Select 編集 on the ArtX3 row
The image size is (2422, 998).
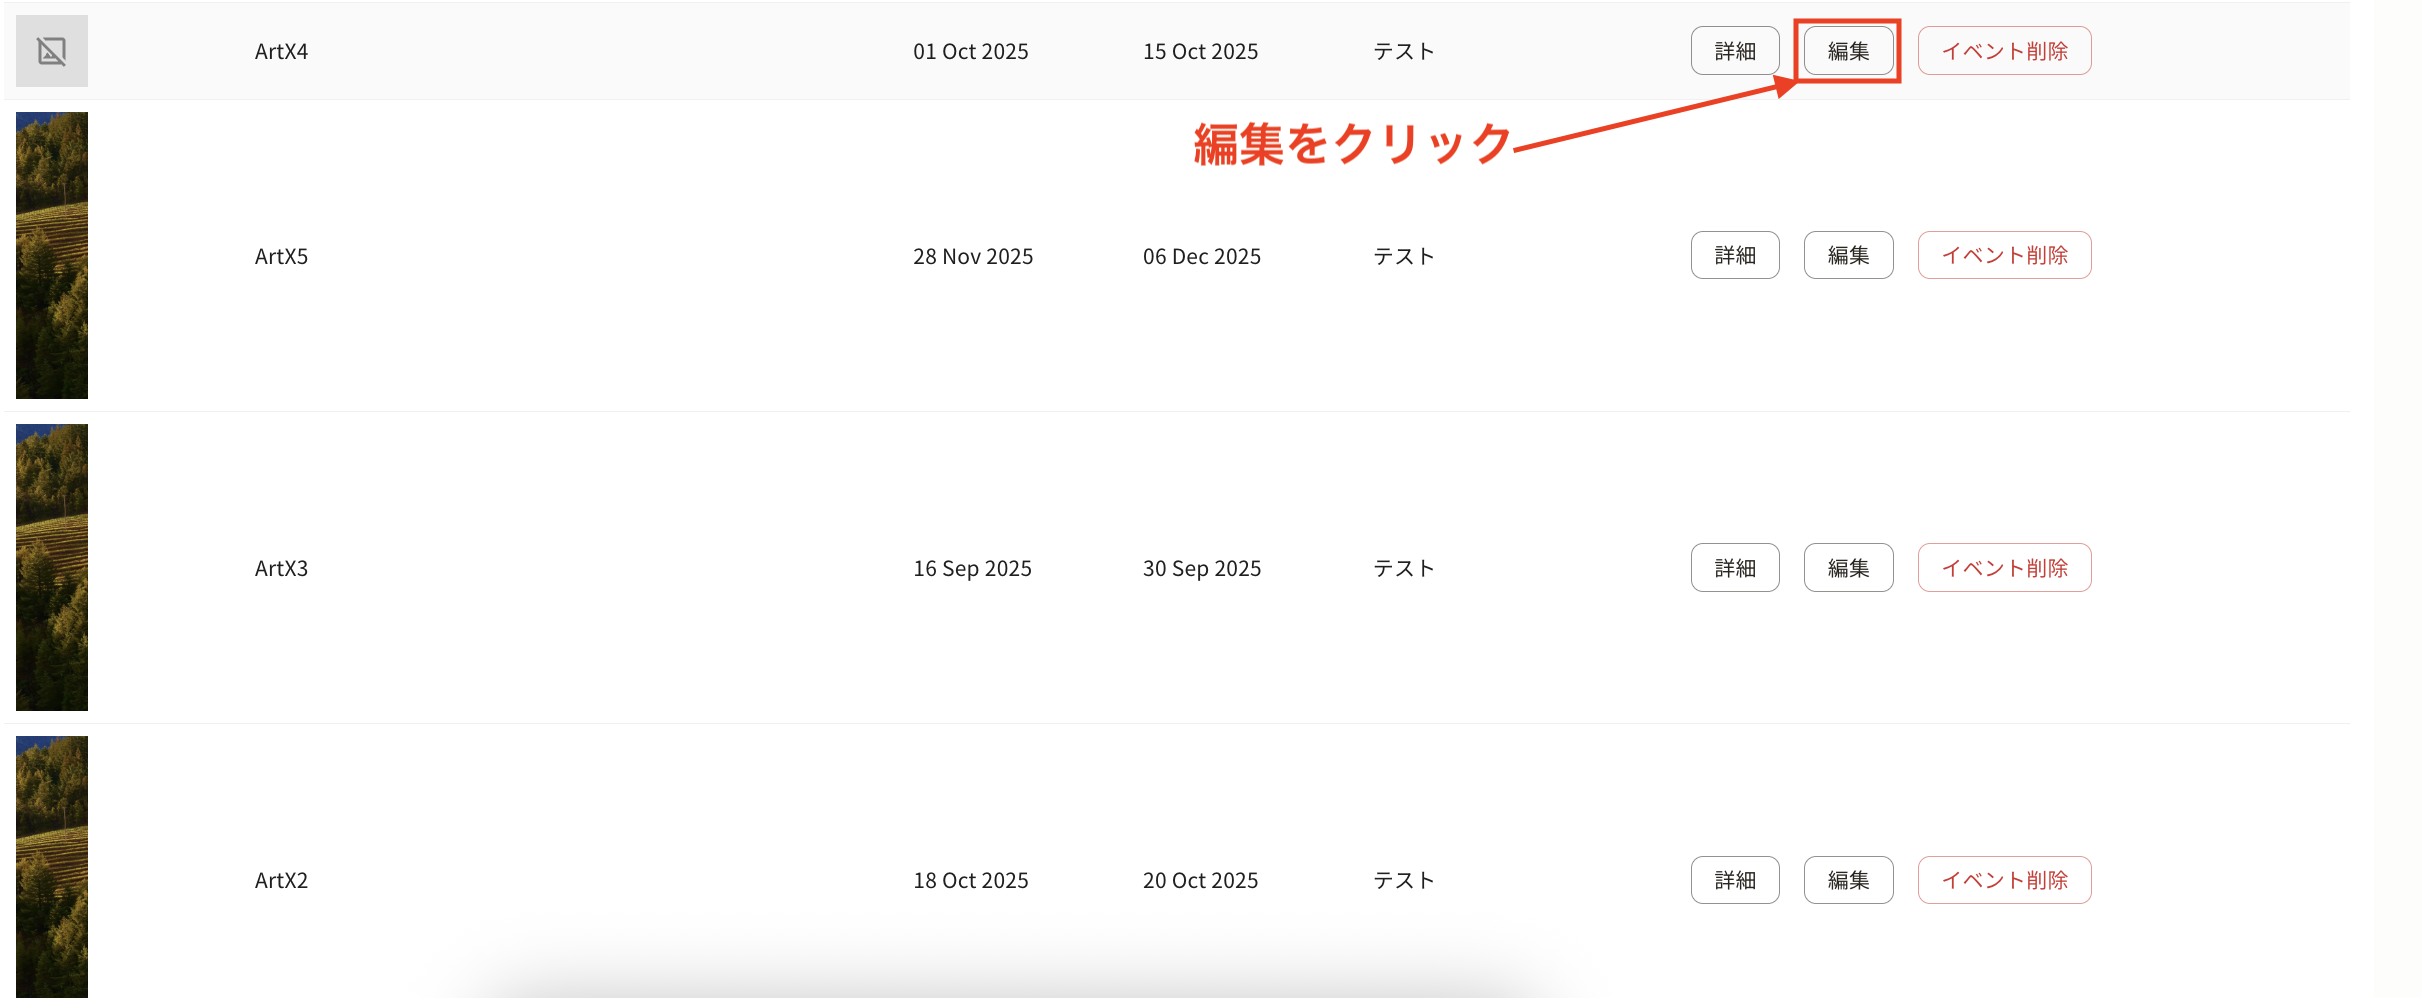1848,567
